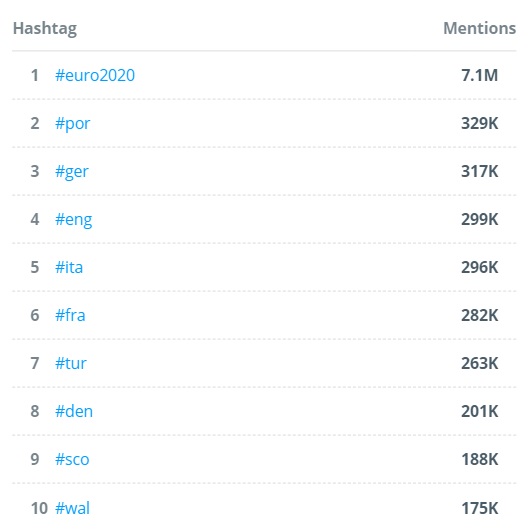The image size is (528, 530).
Task: Select the 263K mentions value
Action: (x=480, y=363)
